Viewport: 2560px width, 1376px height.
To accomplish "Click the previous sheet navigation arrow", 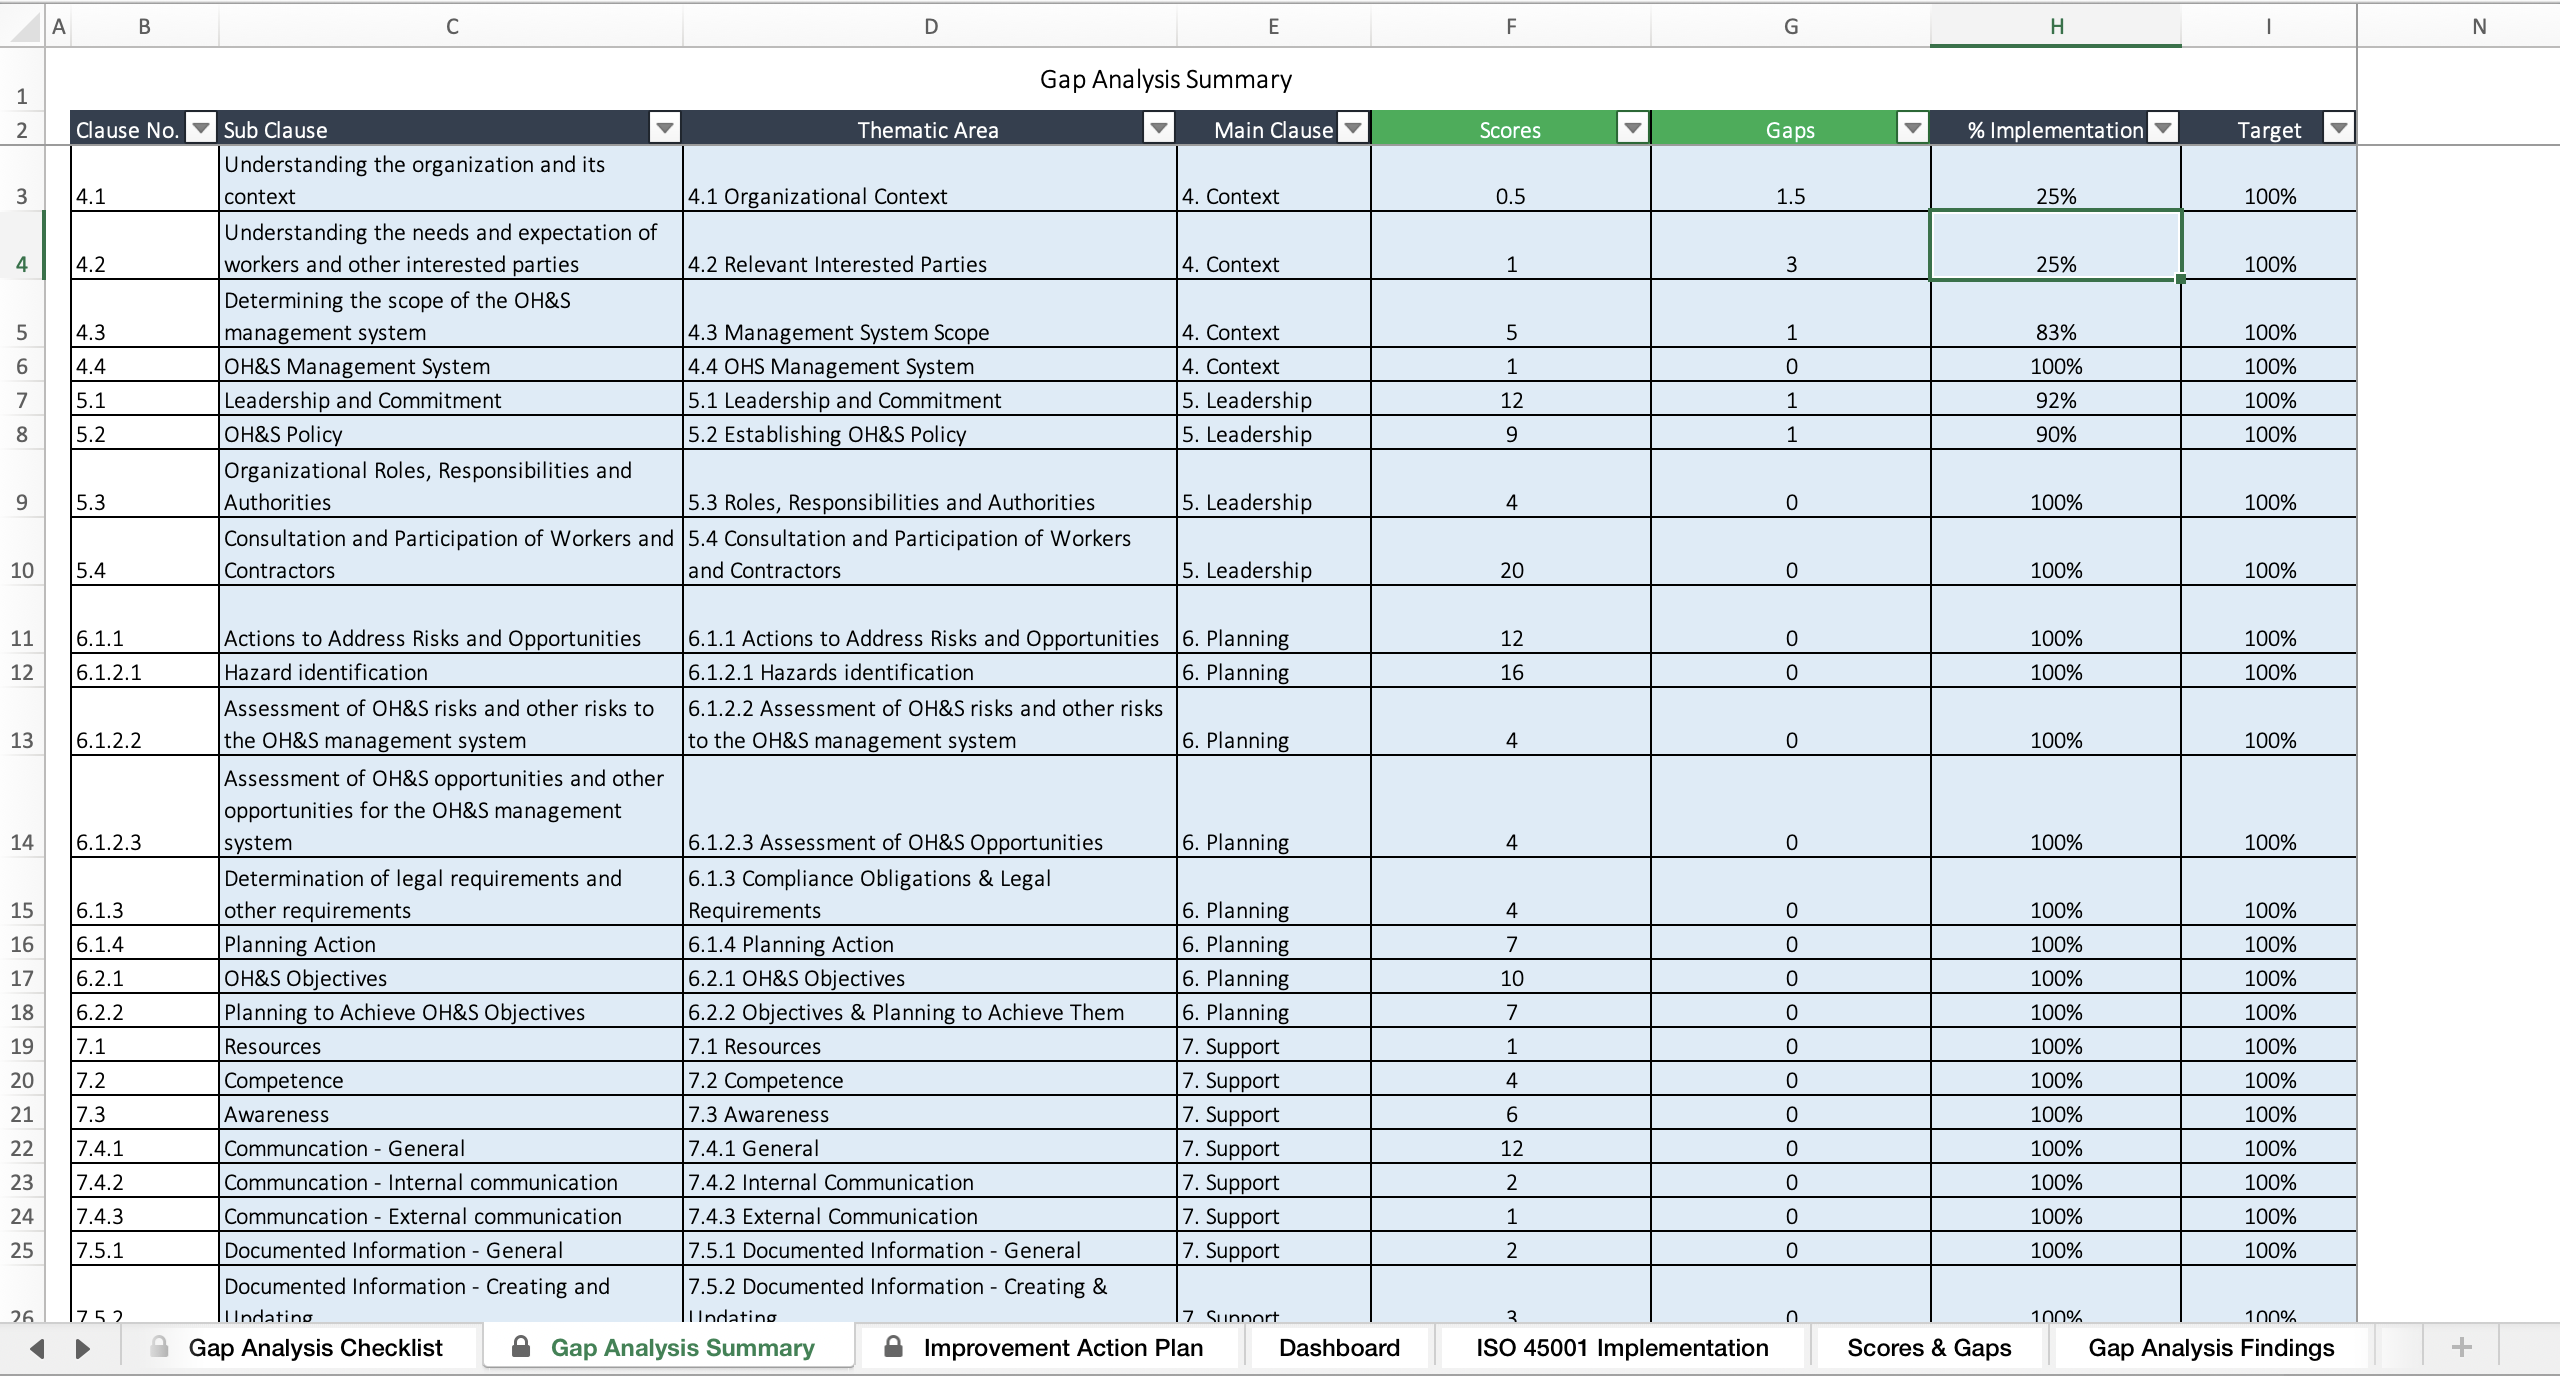I will tap(38, 1347).
